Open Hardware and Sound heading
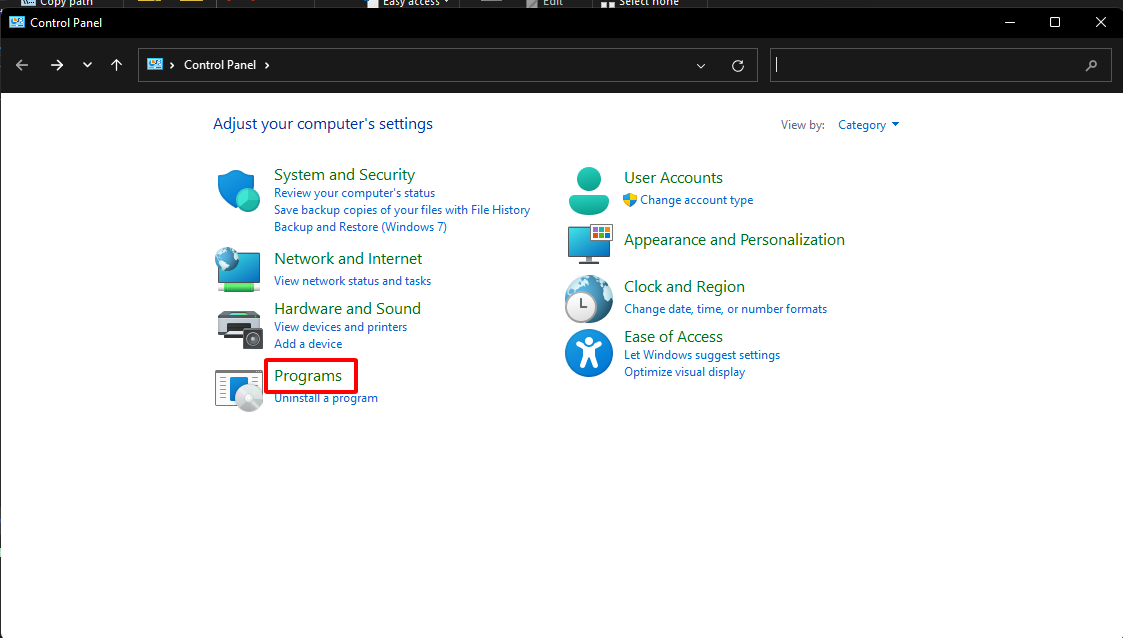This screenshot has height=638, width=1123. [347, 309]
